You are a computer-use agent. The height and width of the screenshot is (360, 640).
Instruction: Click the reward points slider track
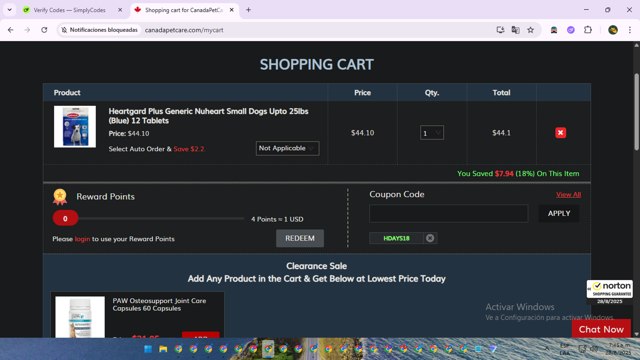click(x=161, y=219)
